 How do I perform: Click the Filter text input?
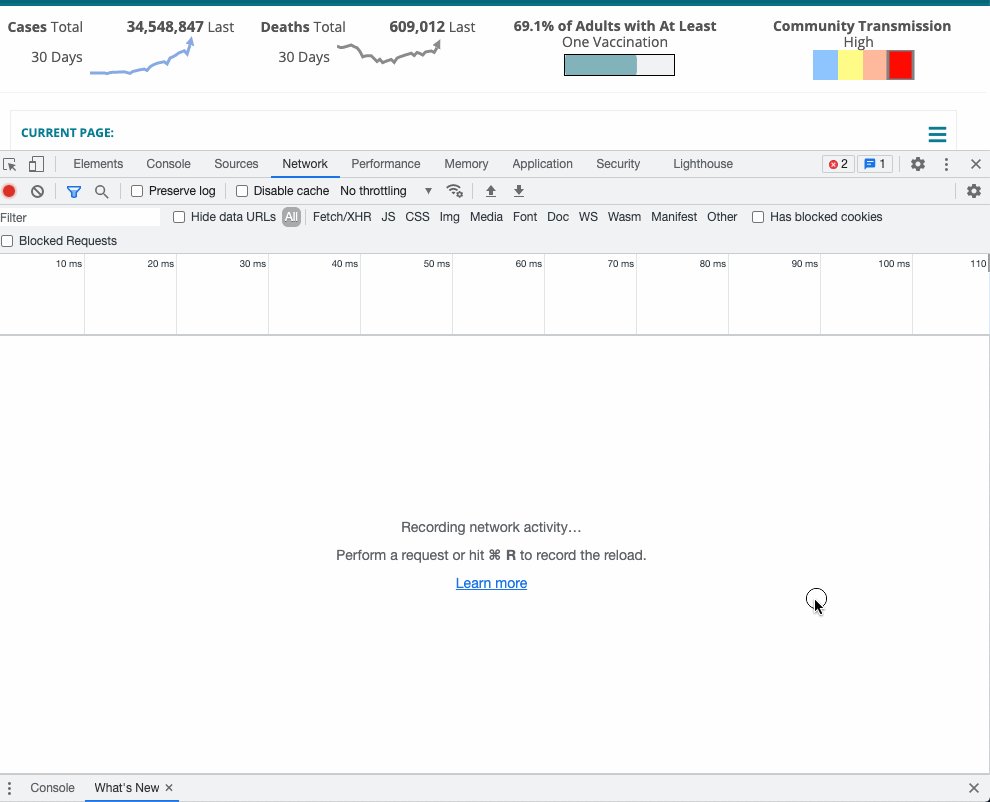[x=80, y=217]
